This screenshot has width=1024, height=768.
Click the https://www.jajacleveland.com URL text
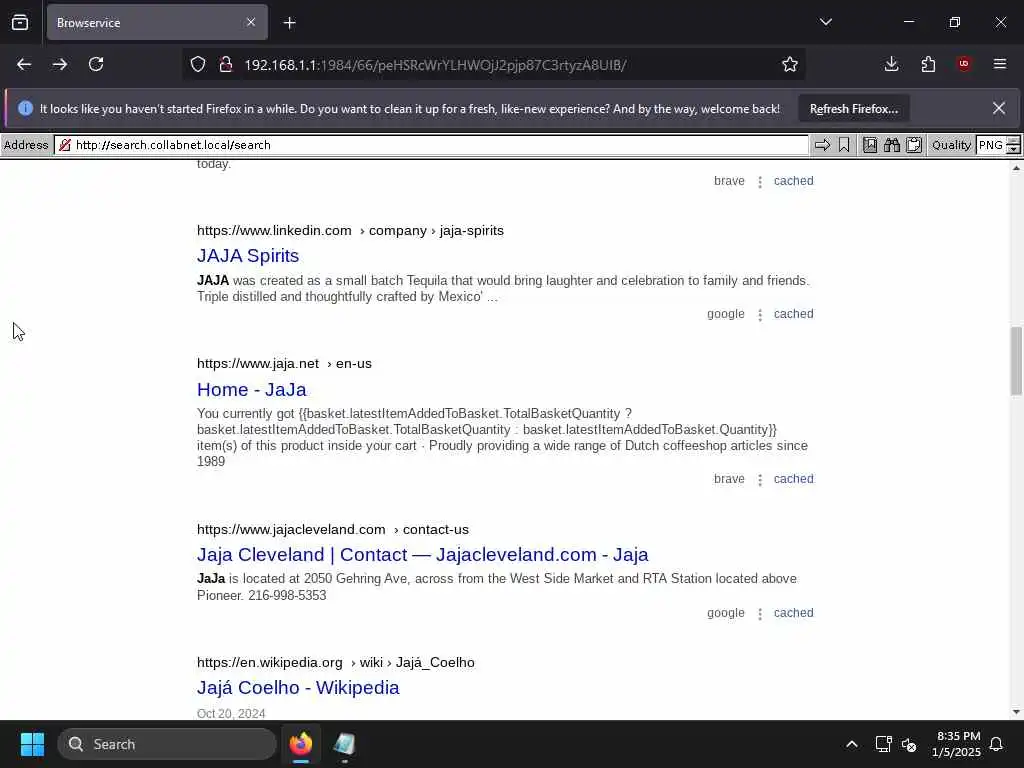(291, 530)
